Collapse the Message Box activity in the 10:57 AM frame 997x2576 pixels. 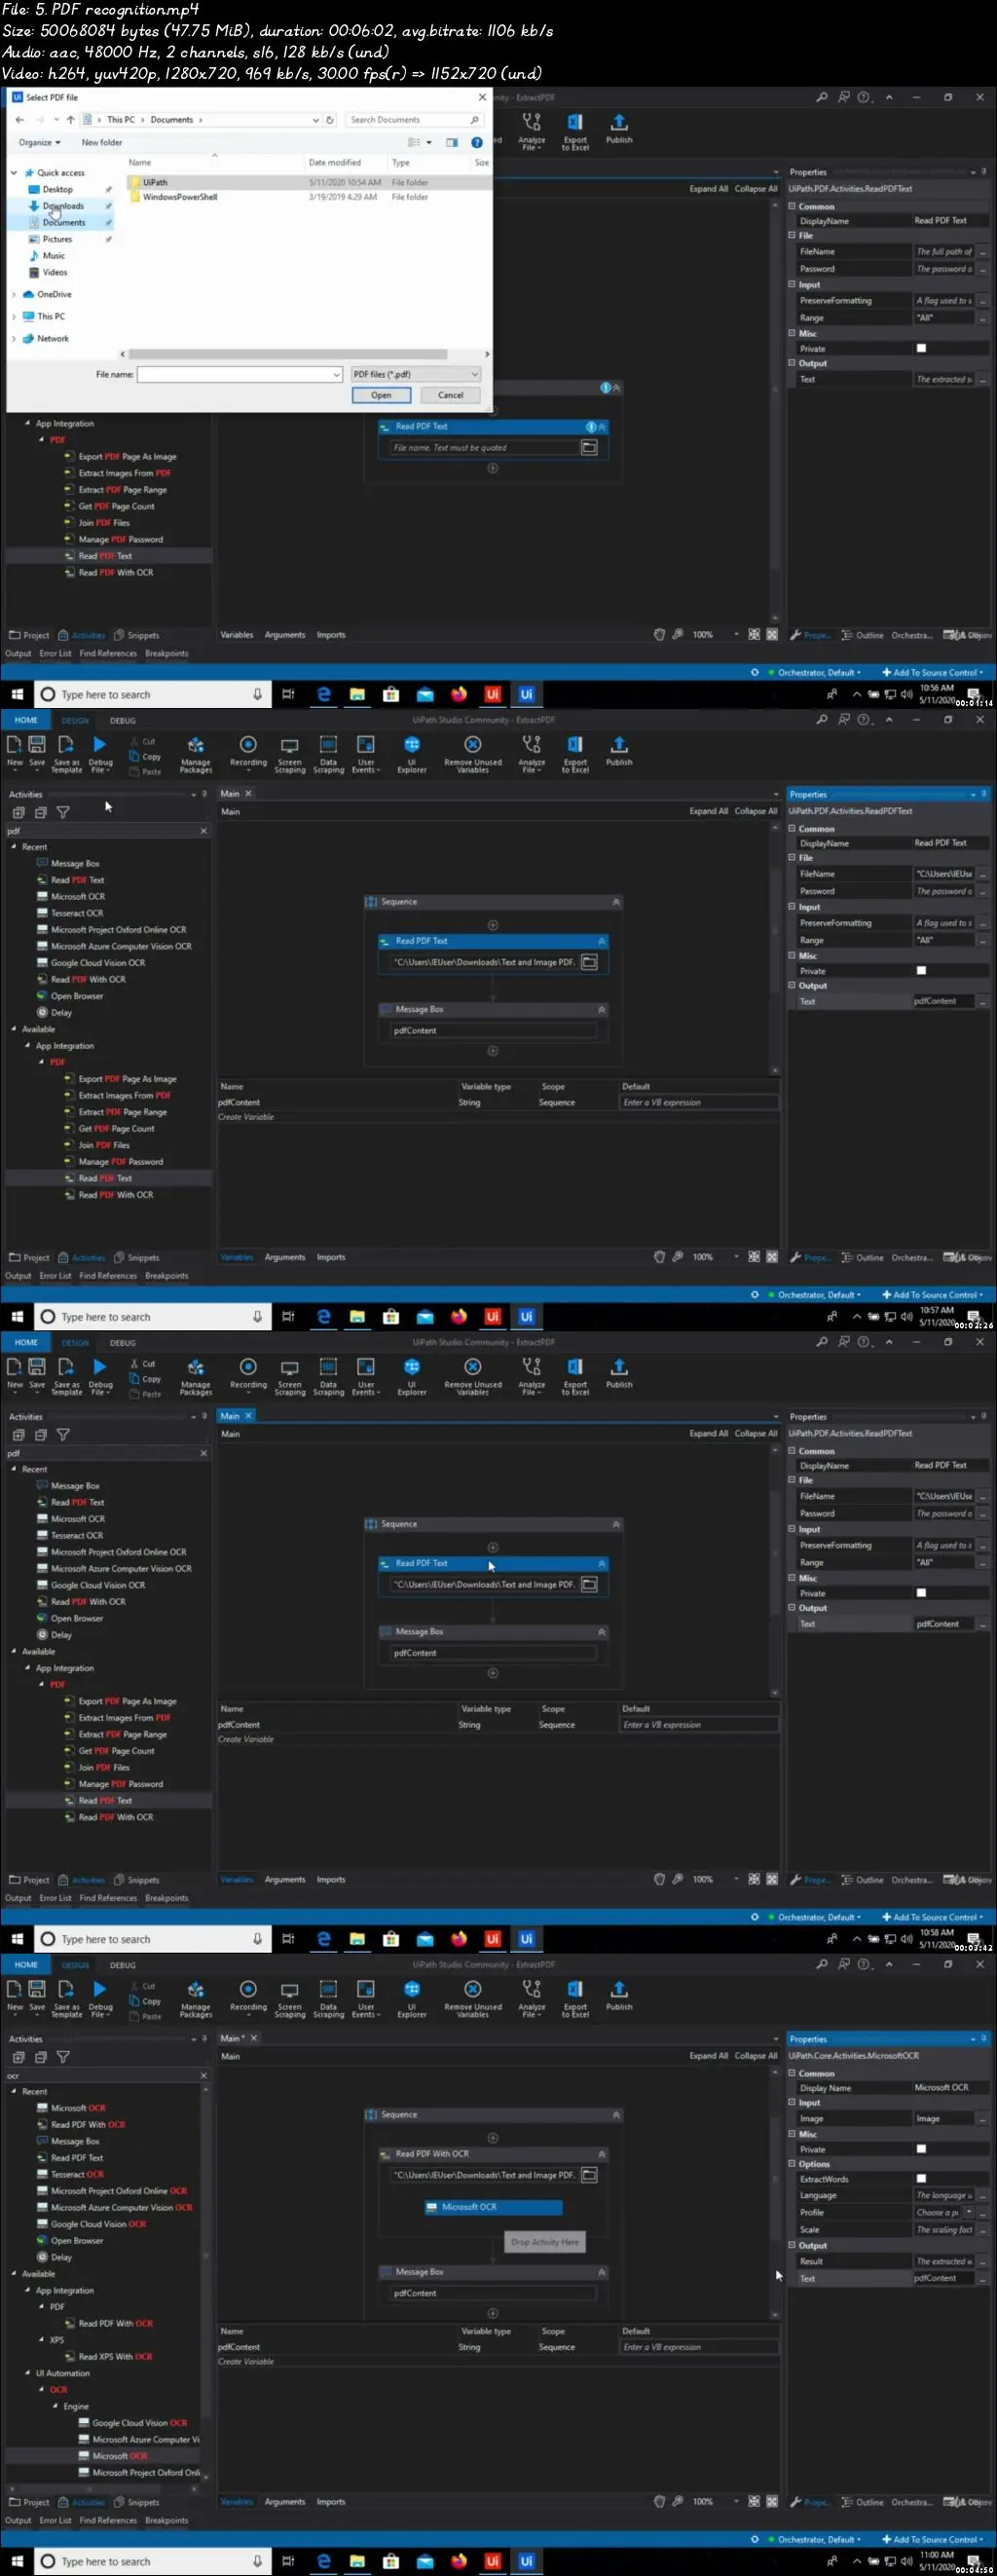click(602, 1009)
